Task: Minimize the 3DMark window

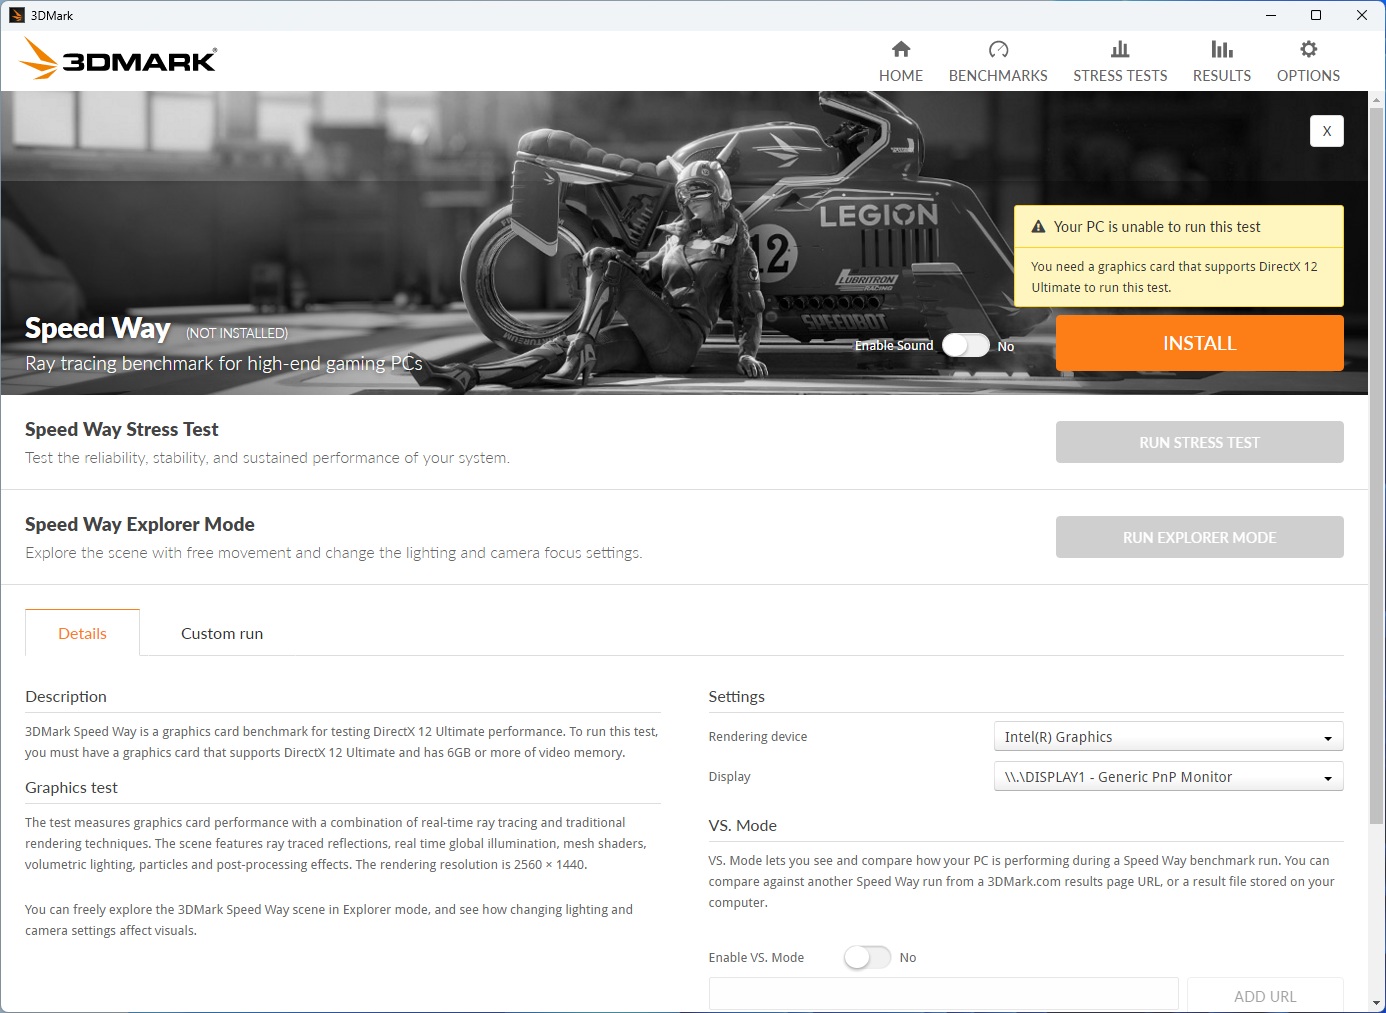Action: point(1271,15)
